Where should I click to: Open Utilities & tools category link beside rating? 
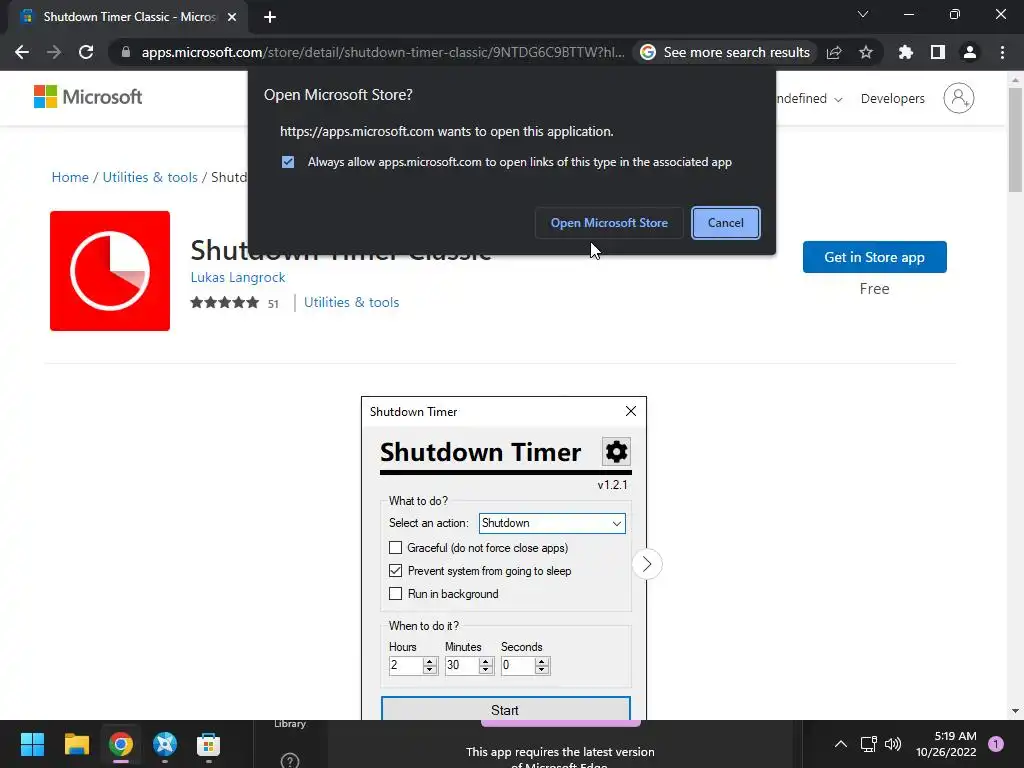pos(351,302)
